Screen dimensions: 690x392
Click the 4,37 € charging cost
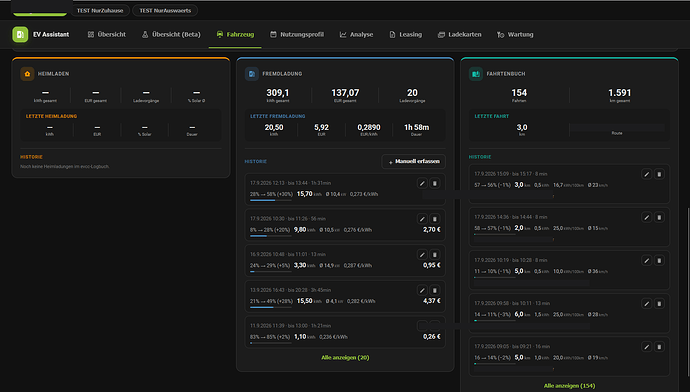pos(432,301)
